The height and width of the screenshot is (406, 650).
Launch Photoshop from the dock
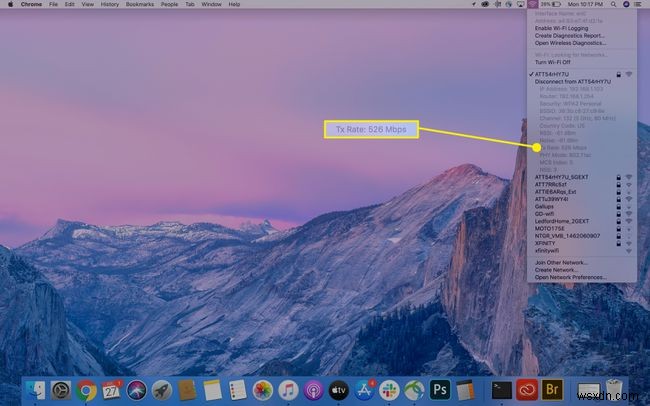(x=440, y=390)
